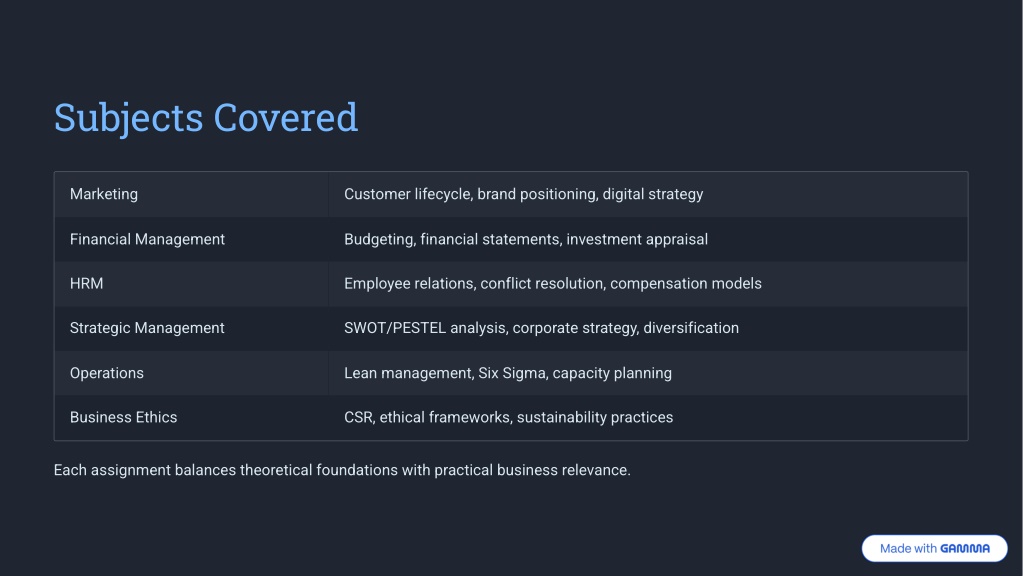Click the Business Ethics cell

[191, 417]
